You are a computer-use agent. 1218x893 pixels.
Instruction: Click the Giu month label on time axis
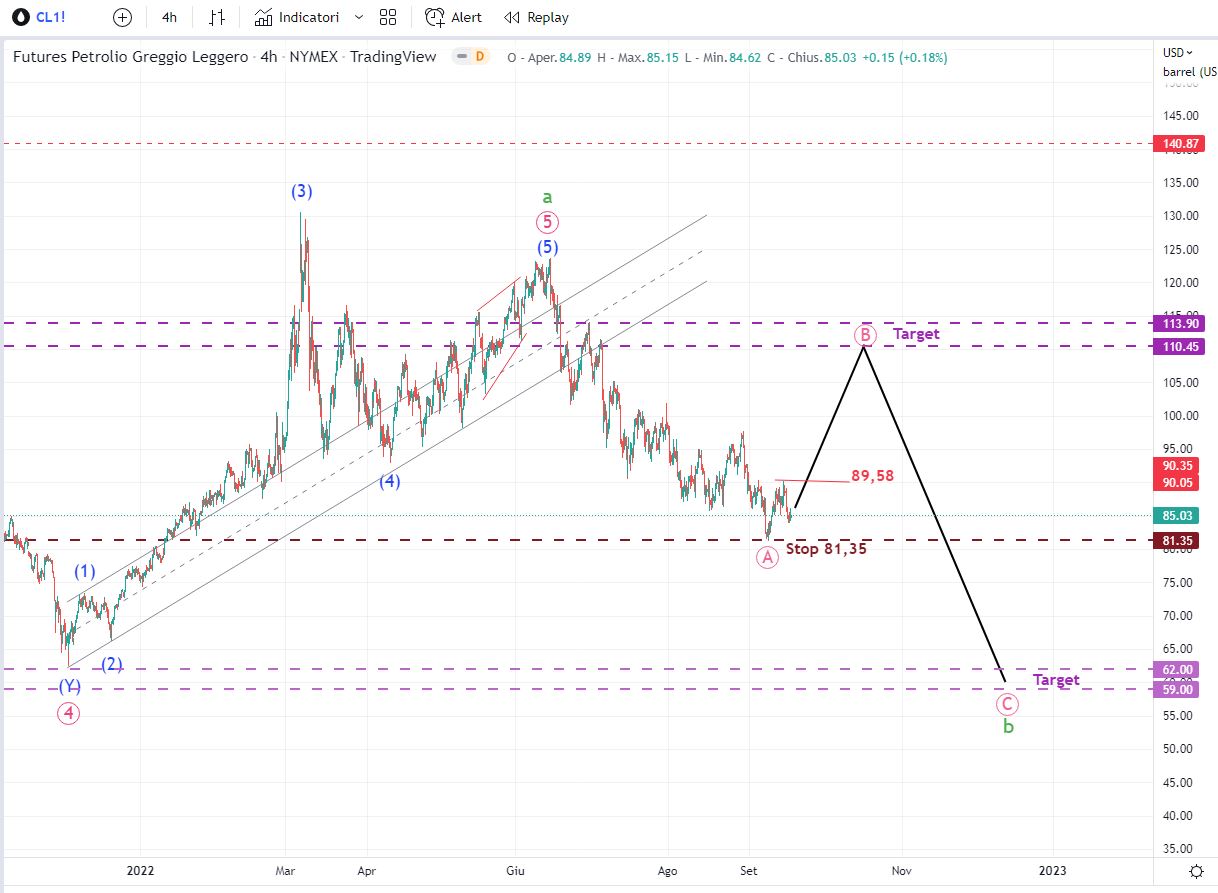coord(516,871)
